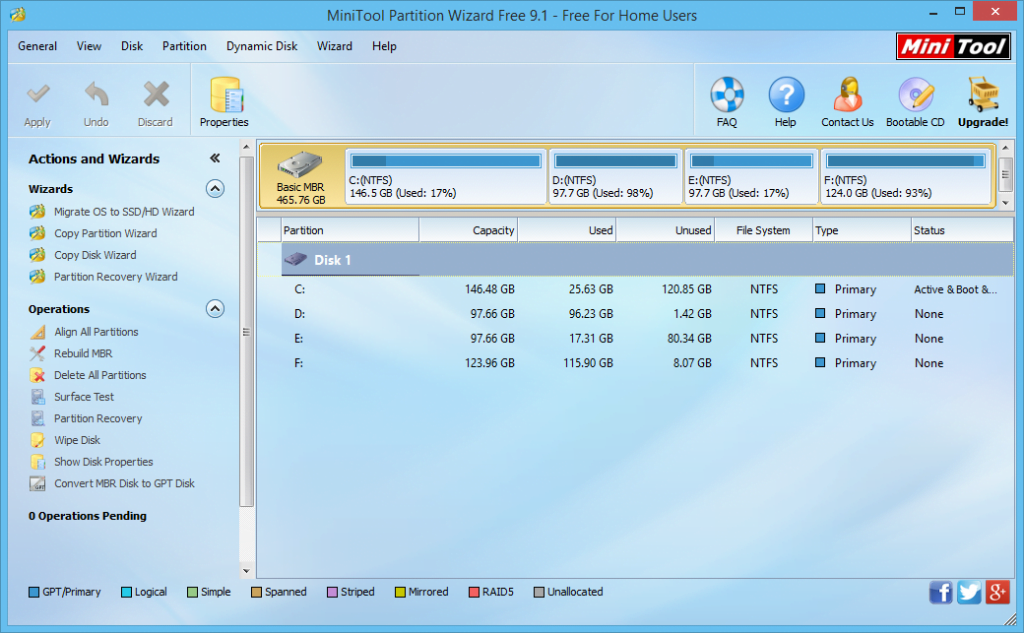This screenshot has height=633, width=1024.
Task: Click Rebuild MBR operation
Action: click(x=83, y=353)
